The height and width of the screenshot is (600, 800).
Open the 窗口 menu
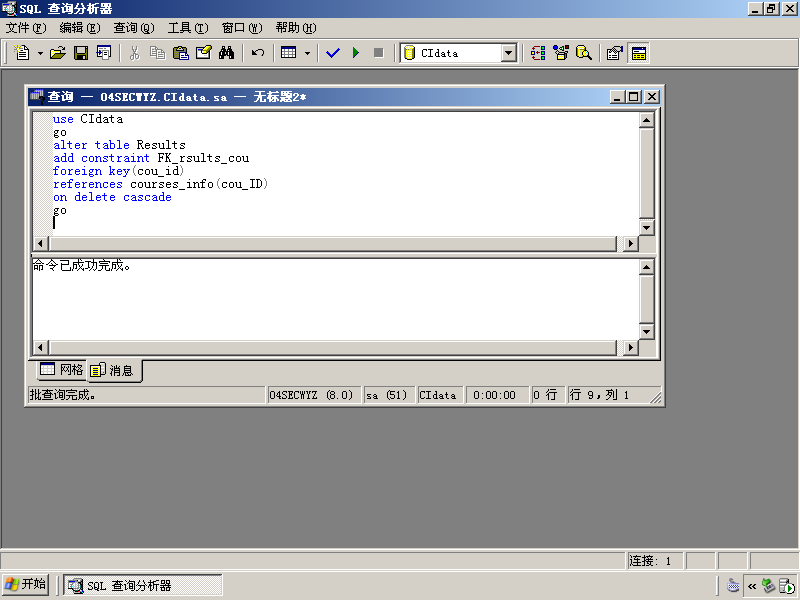pyautogui.click(x=242, y=28)
